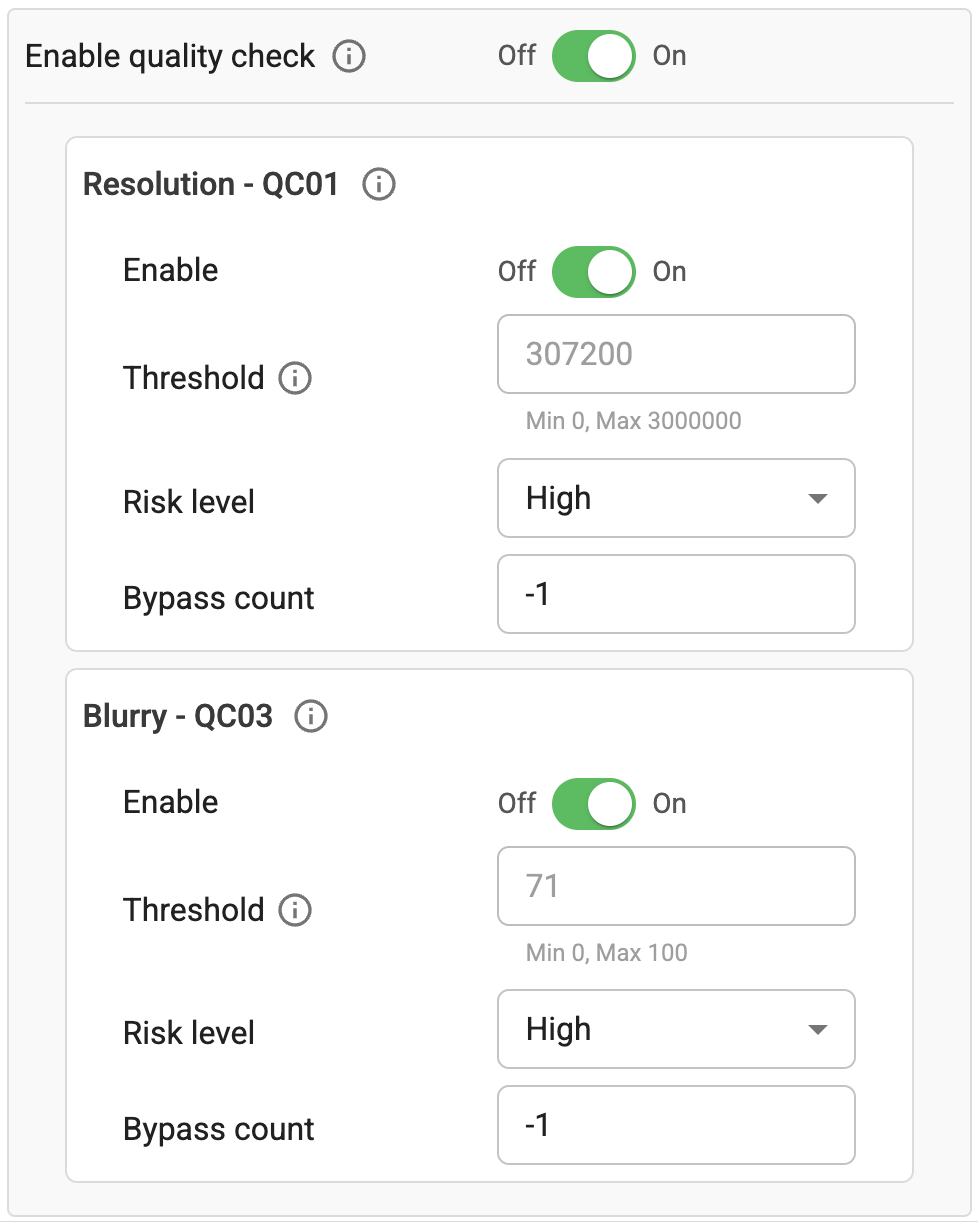
Task: Focus the Resolution Bypass count field
Action: click(675, 595)
